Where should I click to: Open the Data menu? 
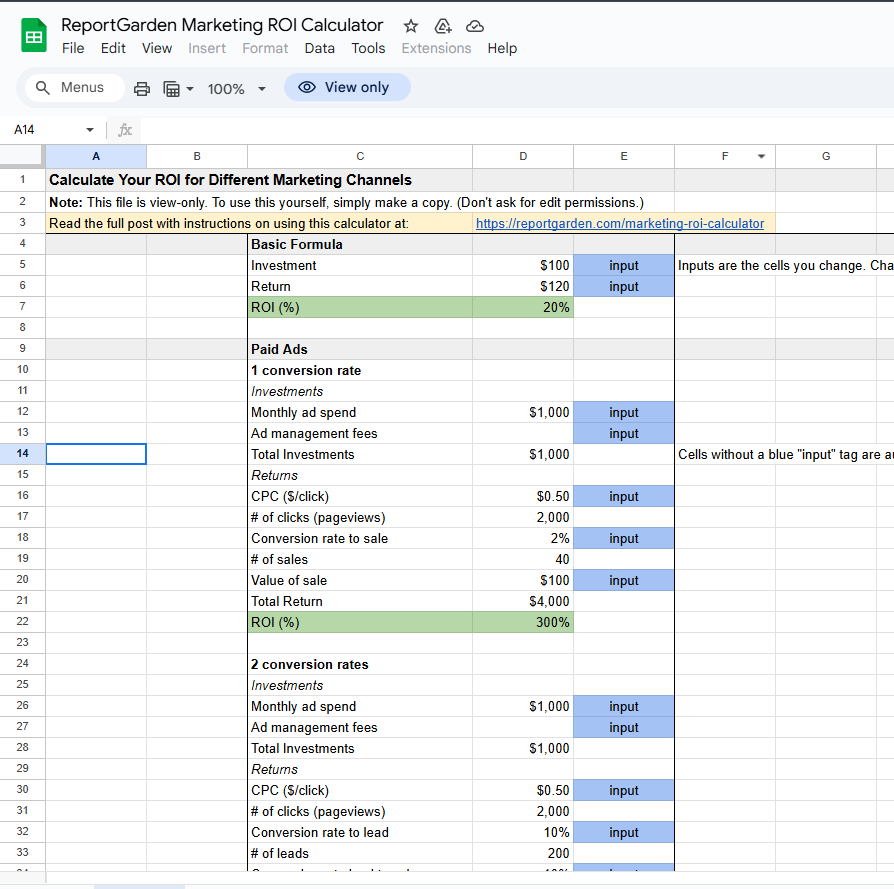click(319, 48)
